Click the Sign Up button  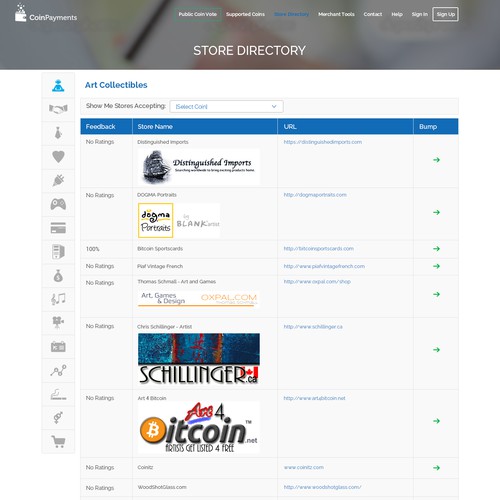445,14
